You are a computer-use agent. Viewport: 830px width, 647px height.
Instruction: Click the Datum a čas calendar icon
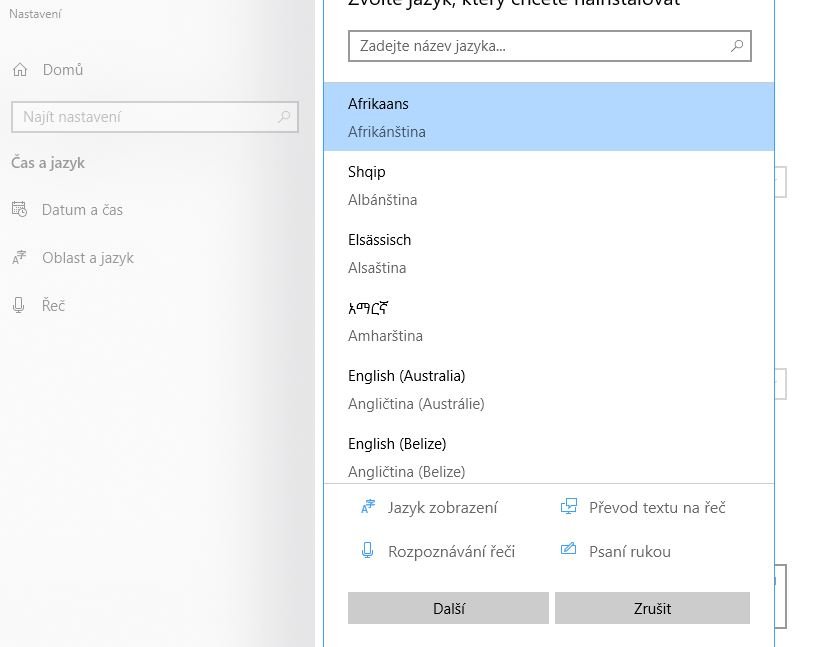pyautogui.click(x=20, y=210)
